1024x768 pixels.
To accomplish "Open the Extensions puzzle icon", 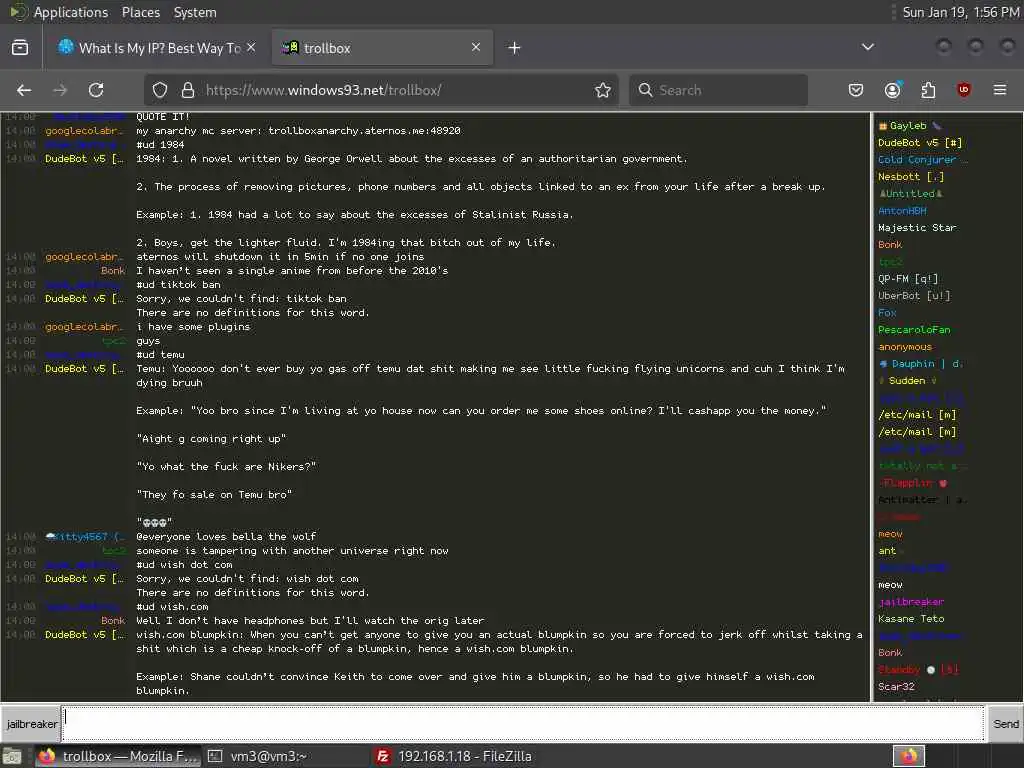I will [928, 90].
